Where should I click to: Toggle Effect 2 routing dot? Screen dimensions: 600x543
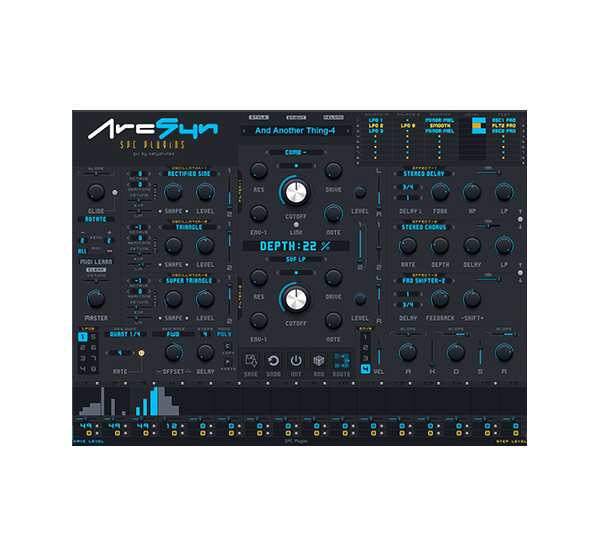520,273
